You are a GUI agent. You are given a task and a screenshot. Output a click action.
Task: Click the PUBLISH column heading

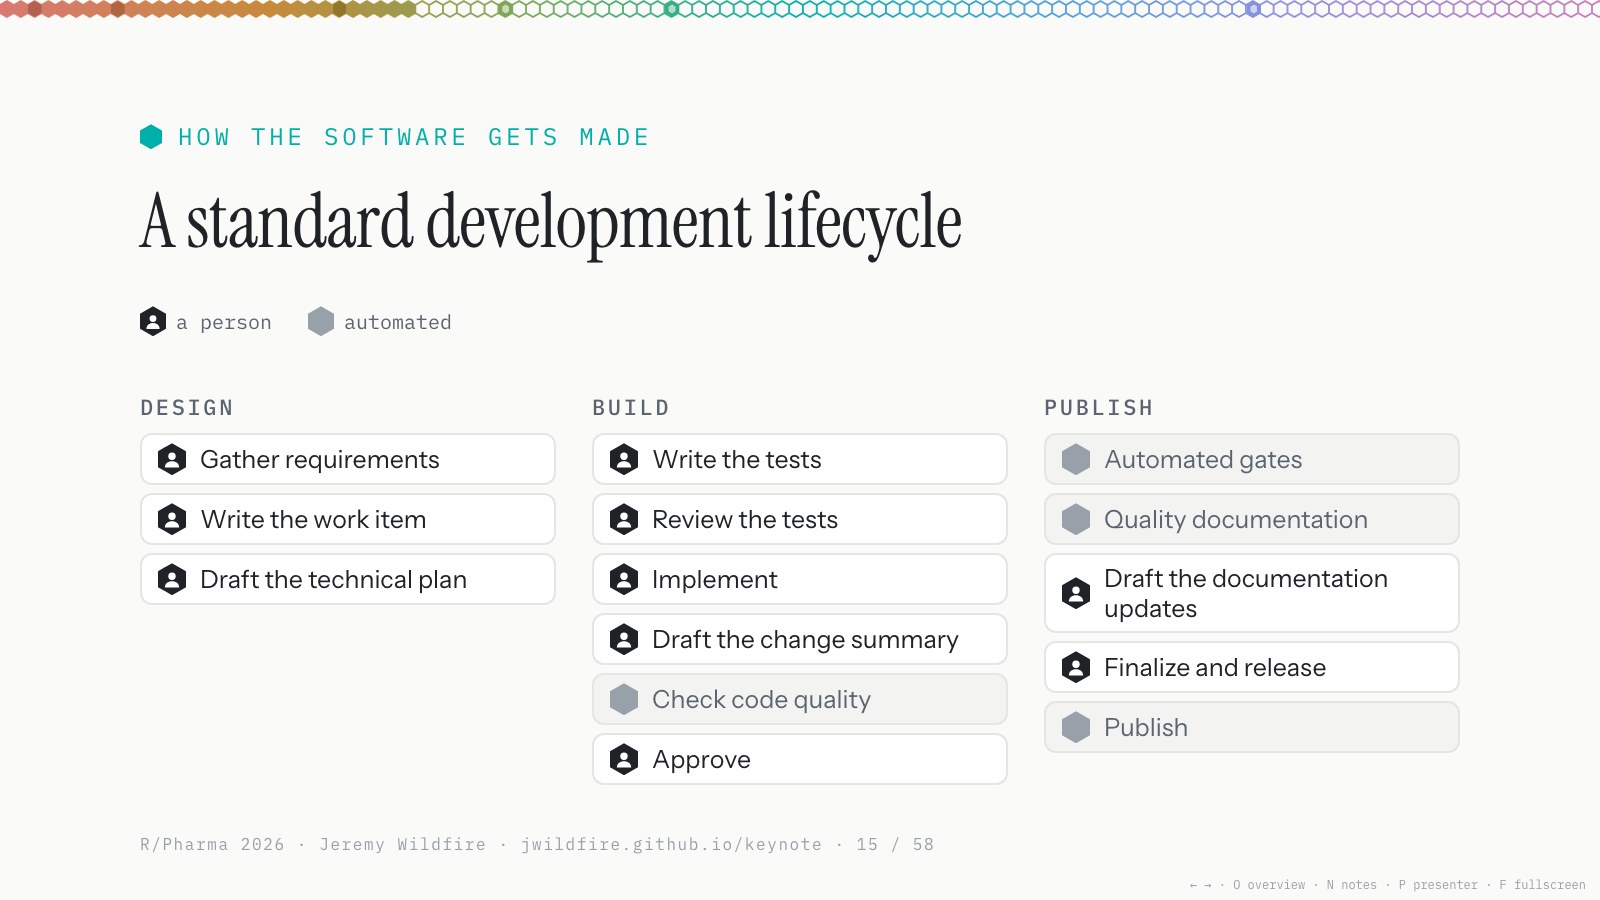click(x=1099, y=408)
